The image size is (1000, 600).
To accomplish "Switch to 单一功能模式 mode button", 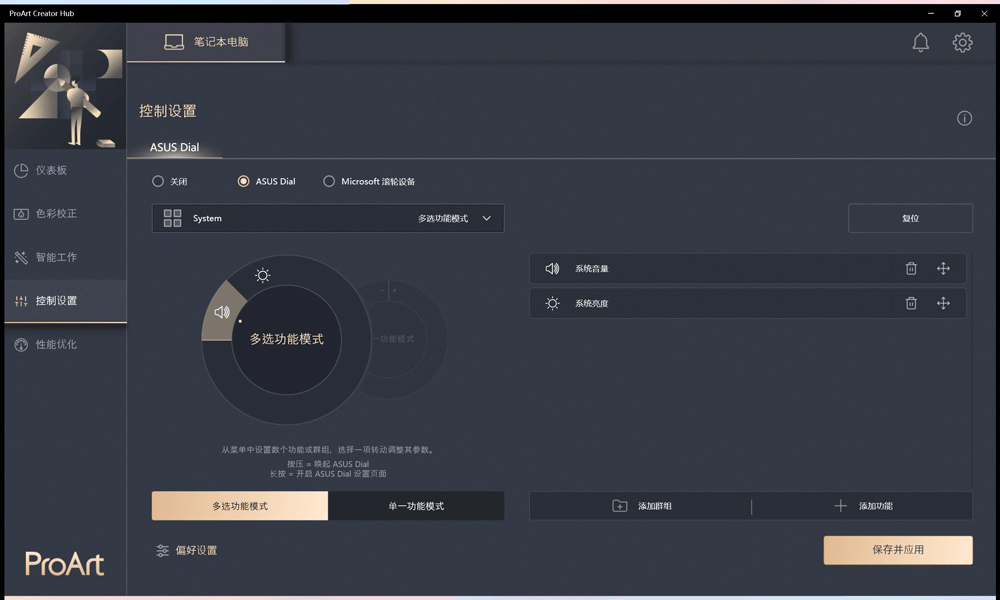I will pos(416,506).
